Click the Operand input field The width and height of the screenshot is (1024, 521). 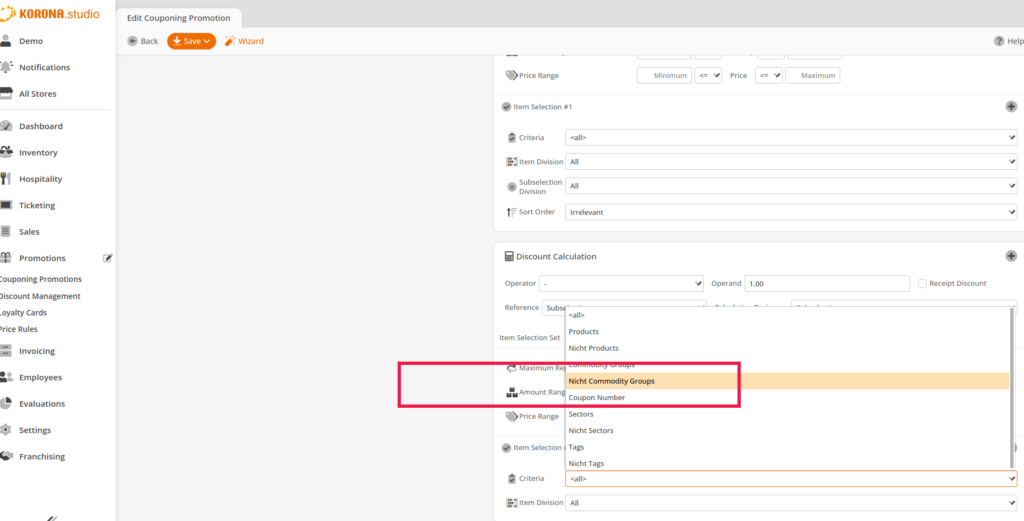827,283
